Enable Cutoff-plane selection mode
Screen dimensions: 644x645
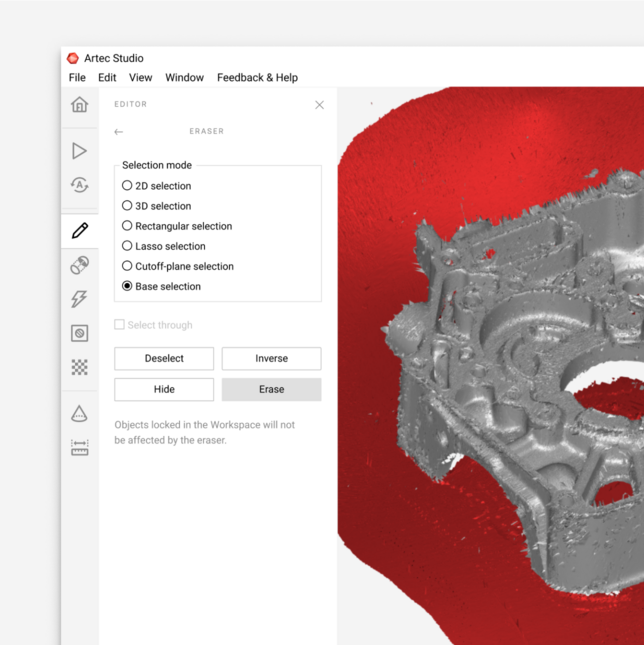click(127, 266)
